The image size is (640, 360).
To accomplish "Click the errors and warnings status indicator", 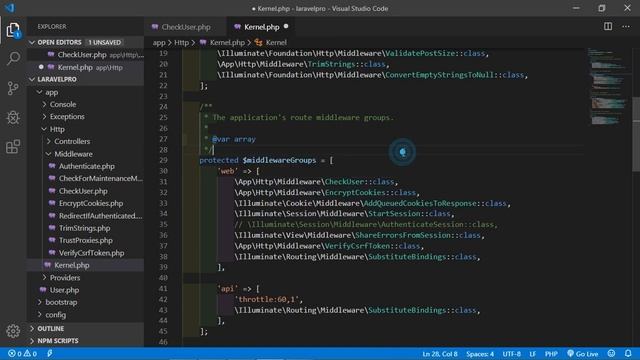I will [x=22, y=353].
